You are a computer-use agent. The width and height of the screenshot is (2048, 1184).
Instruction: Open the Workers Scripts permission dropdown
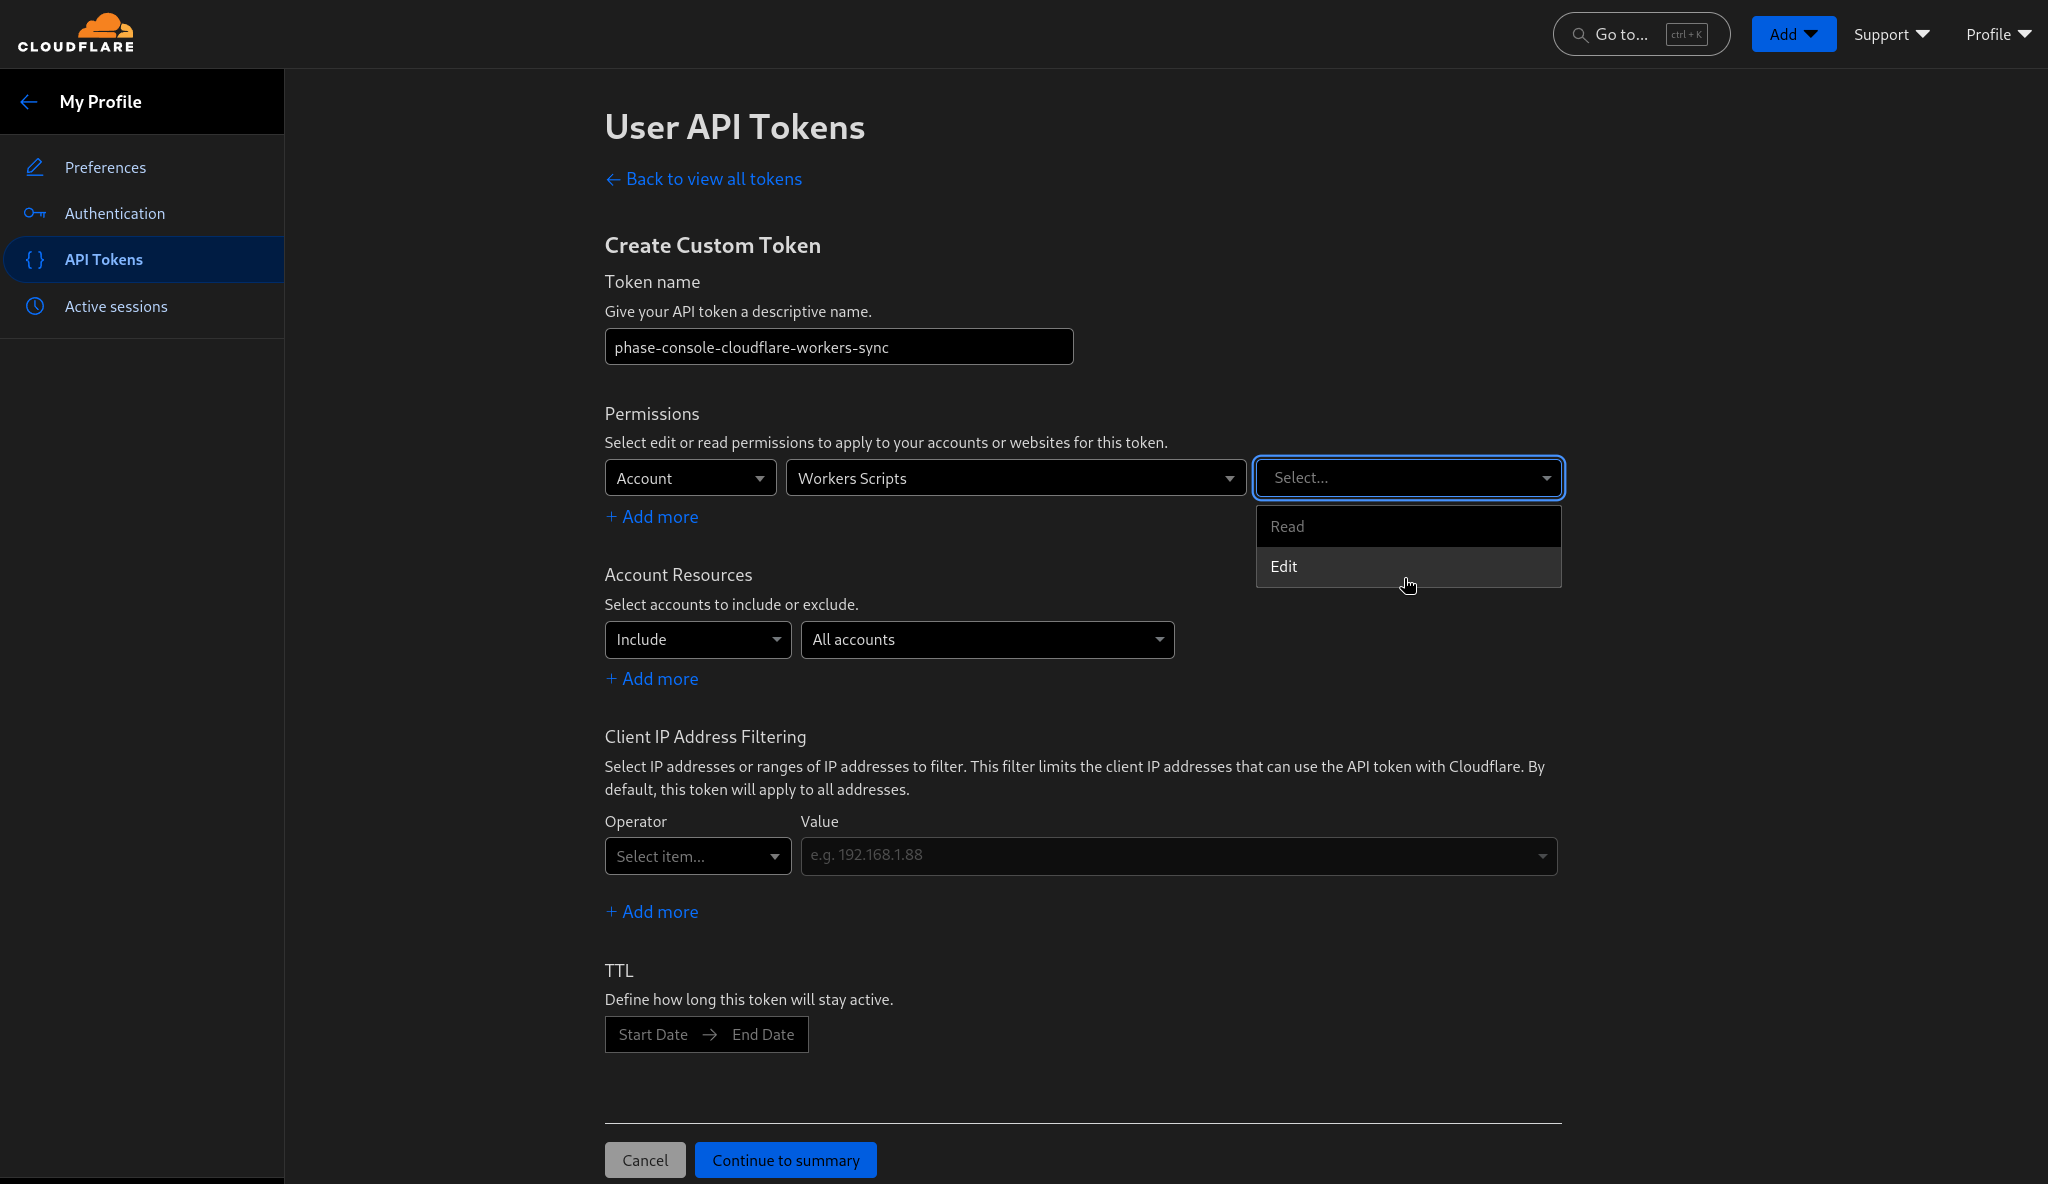click(x=1016, y=478)
